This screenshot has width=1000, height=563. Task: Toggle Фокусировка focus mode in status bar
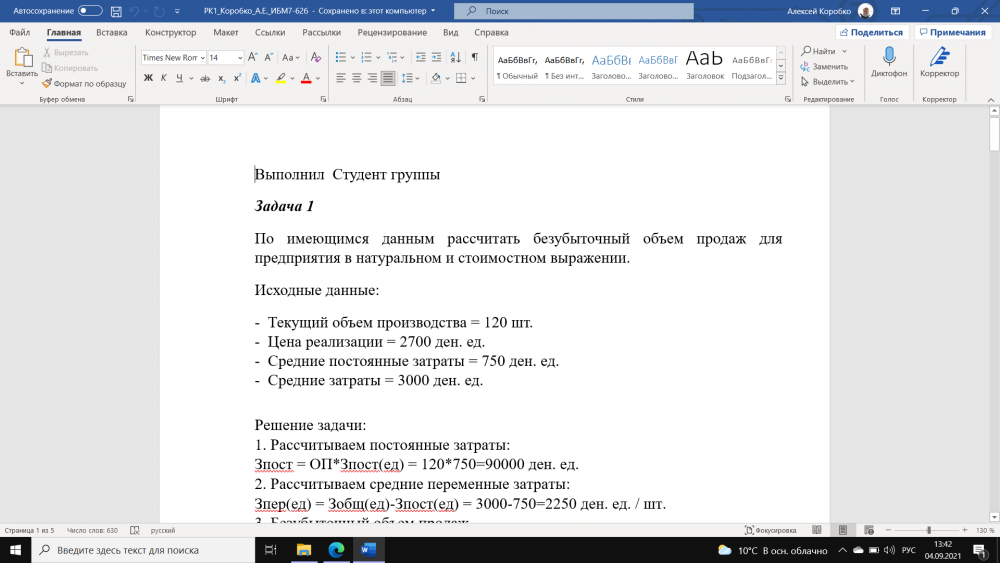tap(776, 530)
